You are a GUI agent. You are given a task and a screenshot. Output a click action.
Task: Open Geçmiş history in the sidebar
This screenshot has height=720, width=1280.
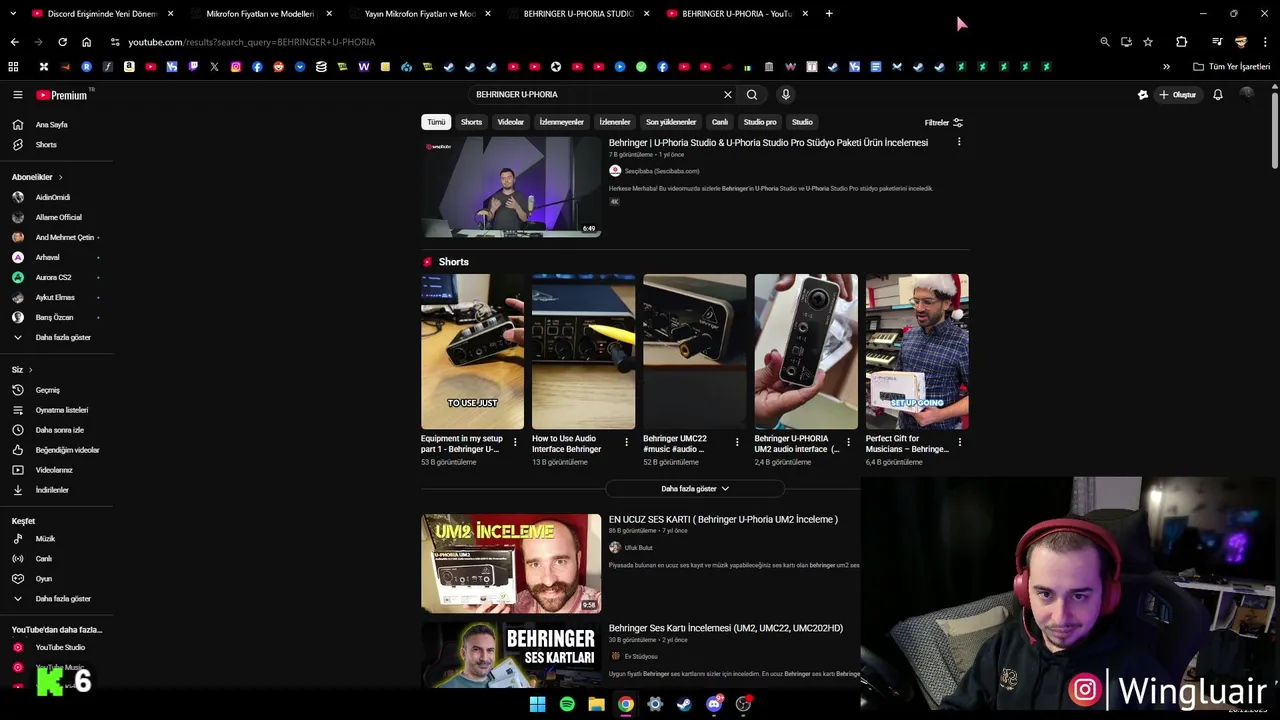tap(48, 390)
